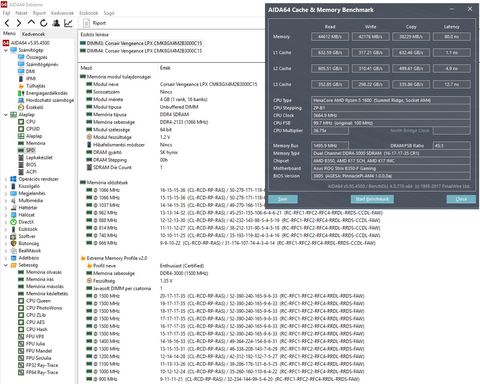Switch to the Kedvencek tab
This screenshot has width=480, height=384.
pos(33,34)
